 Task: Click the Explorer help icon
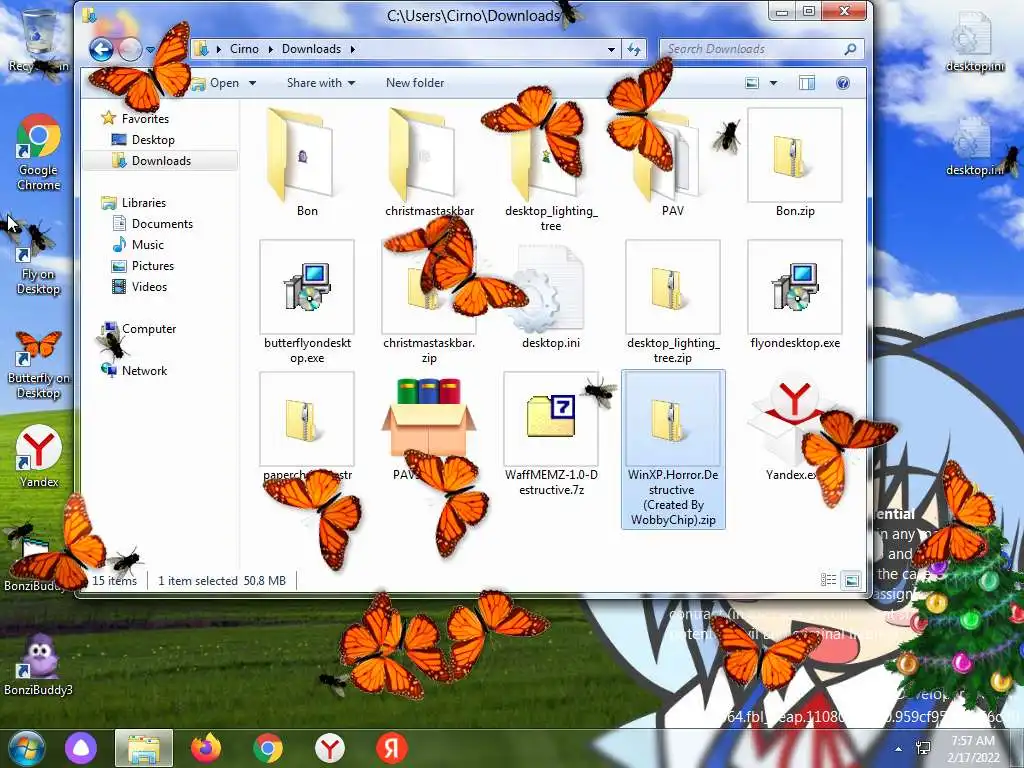tap(842, 83)
